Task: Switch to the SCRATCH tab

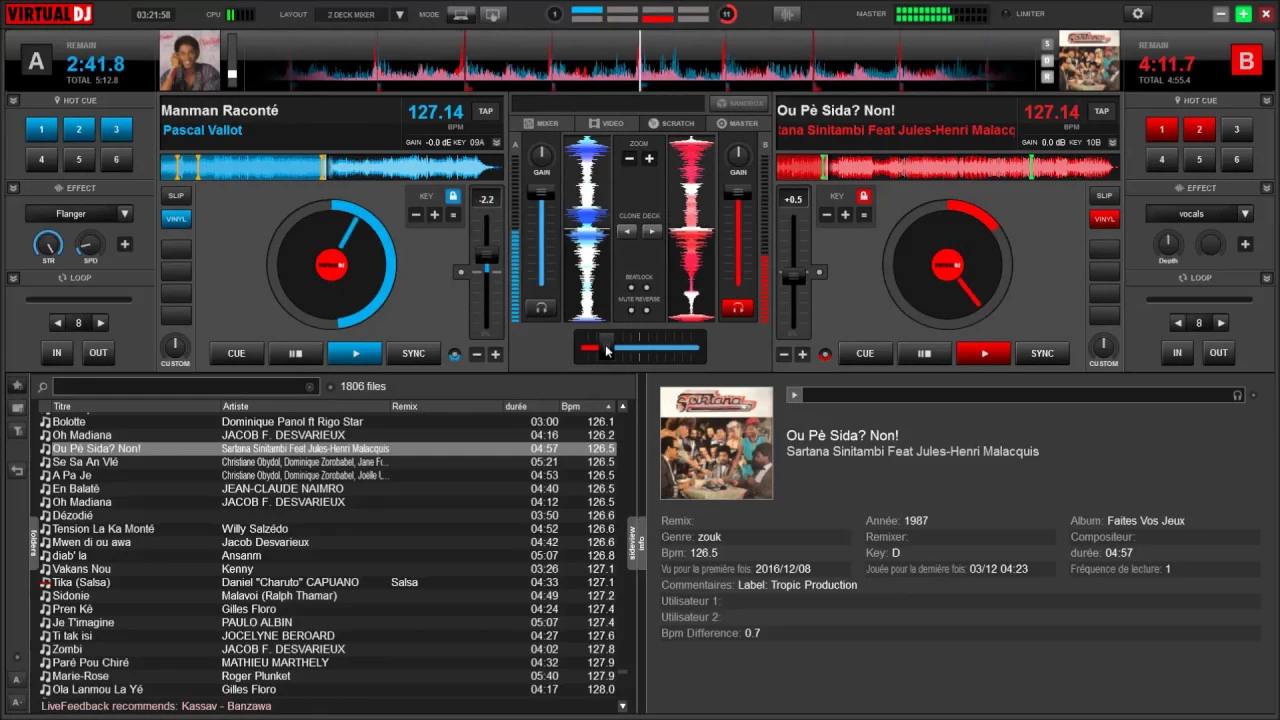Action: (x=672, y=123)
